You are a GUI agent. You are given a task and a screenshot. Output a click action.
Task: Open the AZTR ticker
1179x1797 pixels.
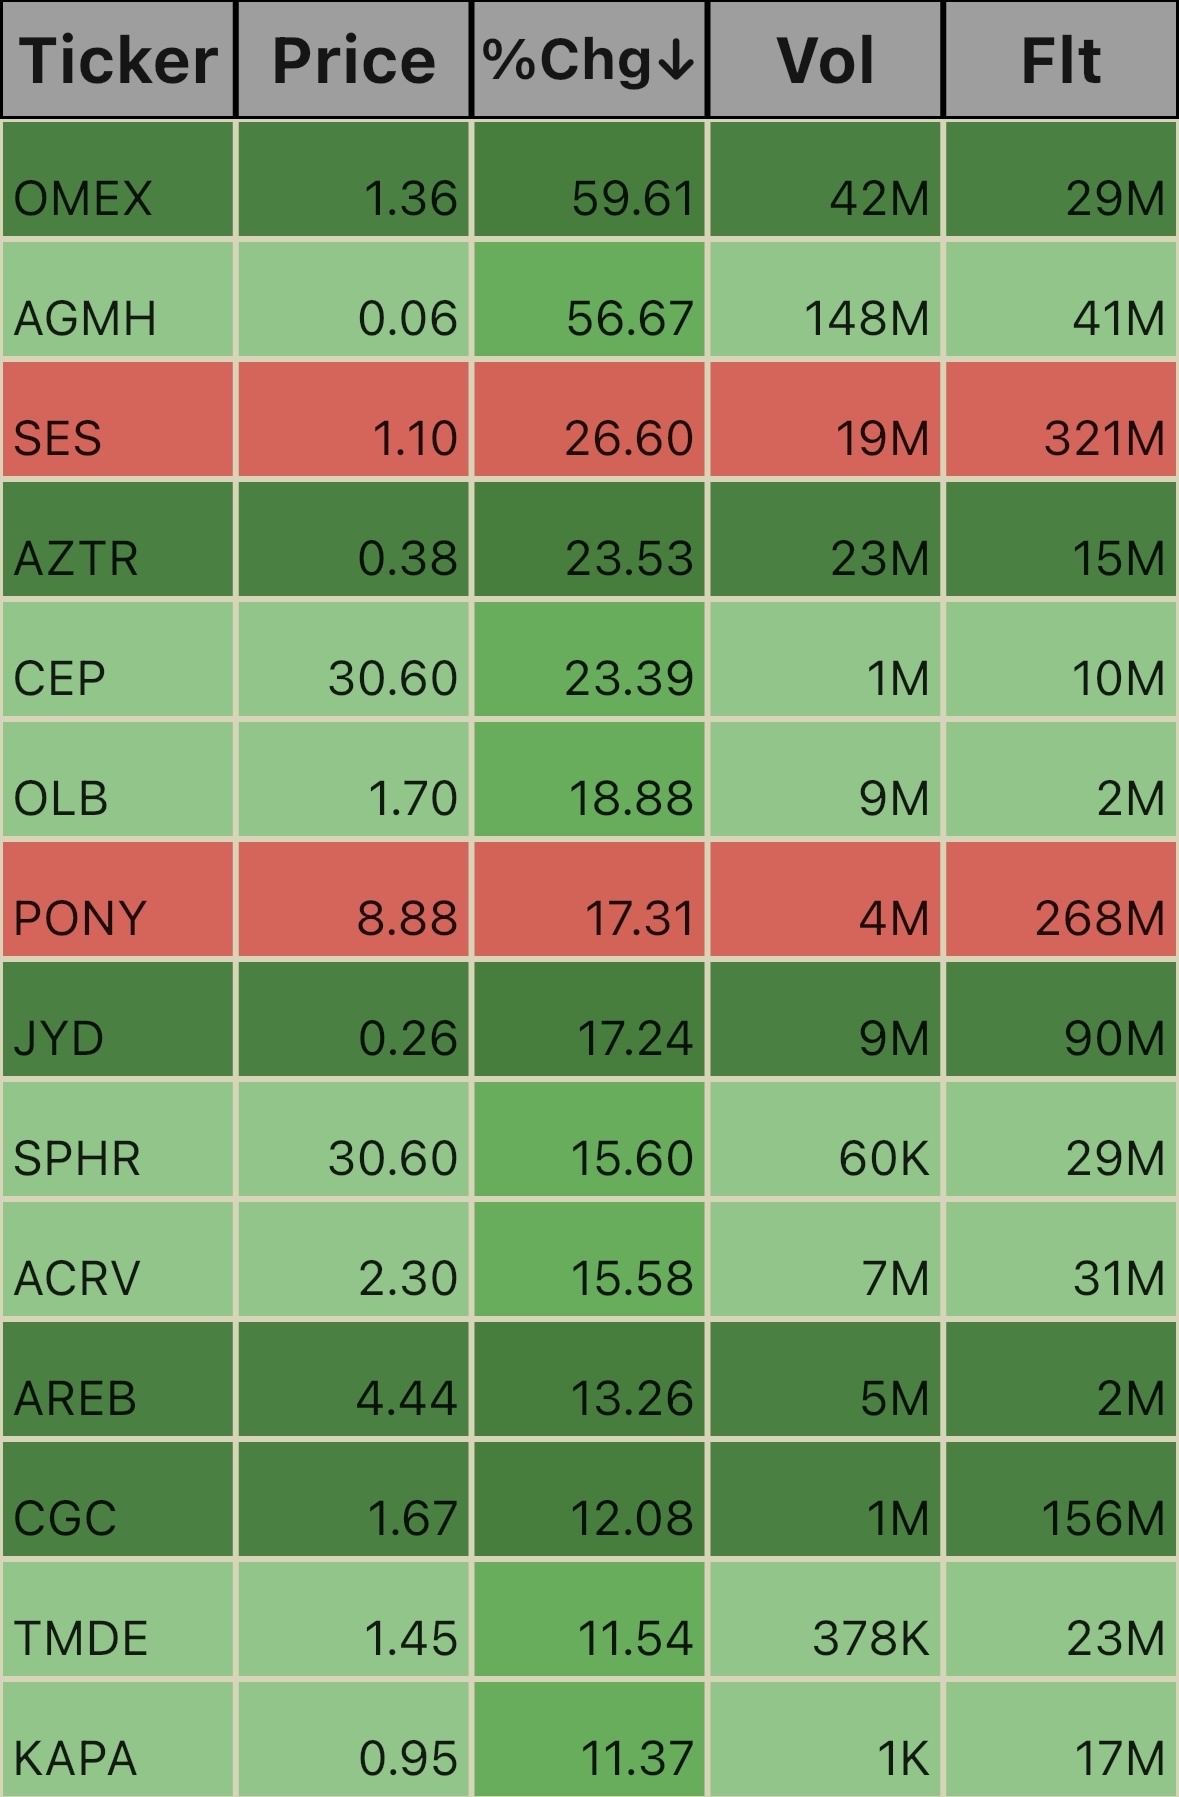[76, 559]
